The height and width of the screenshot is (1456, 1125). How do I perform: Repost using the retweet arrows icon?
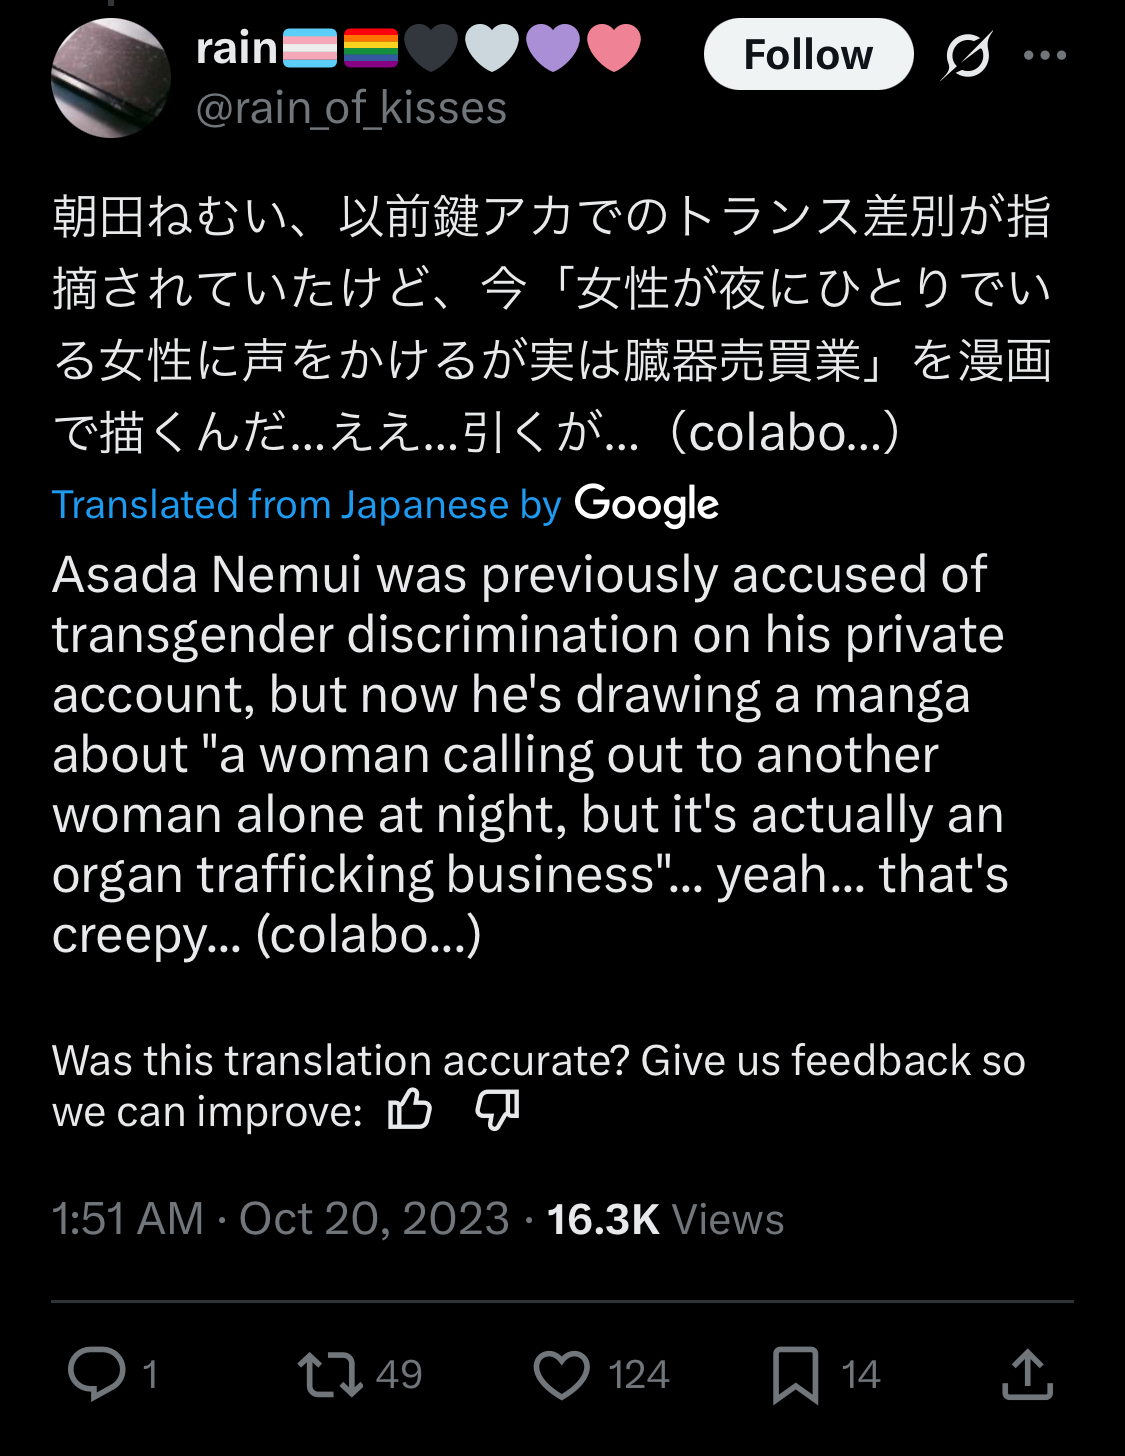point(330,1374)
